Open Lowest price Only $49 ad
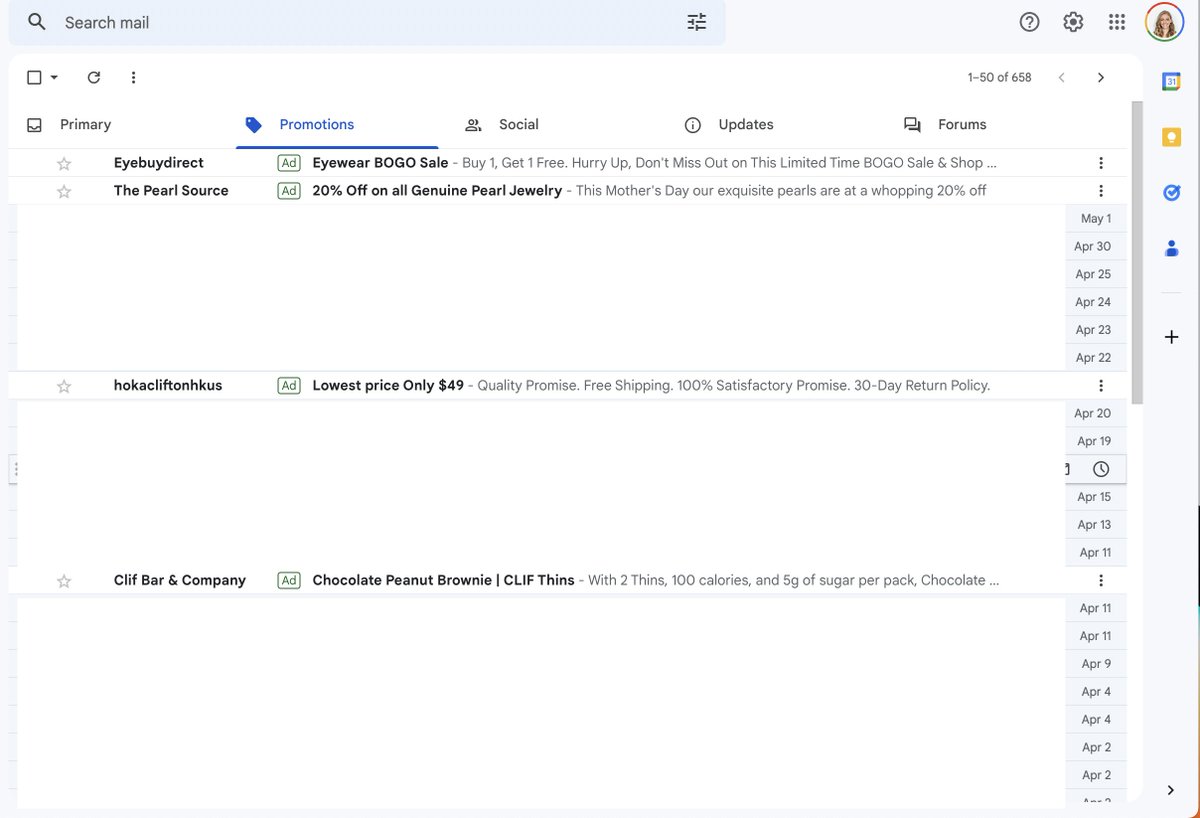This screenshot has width=1200, height=818. pos(388,386)
